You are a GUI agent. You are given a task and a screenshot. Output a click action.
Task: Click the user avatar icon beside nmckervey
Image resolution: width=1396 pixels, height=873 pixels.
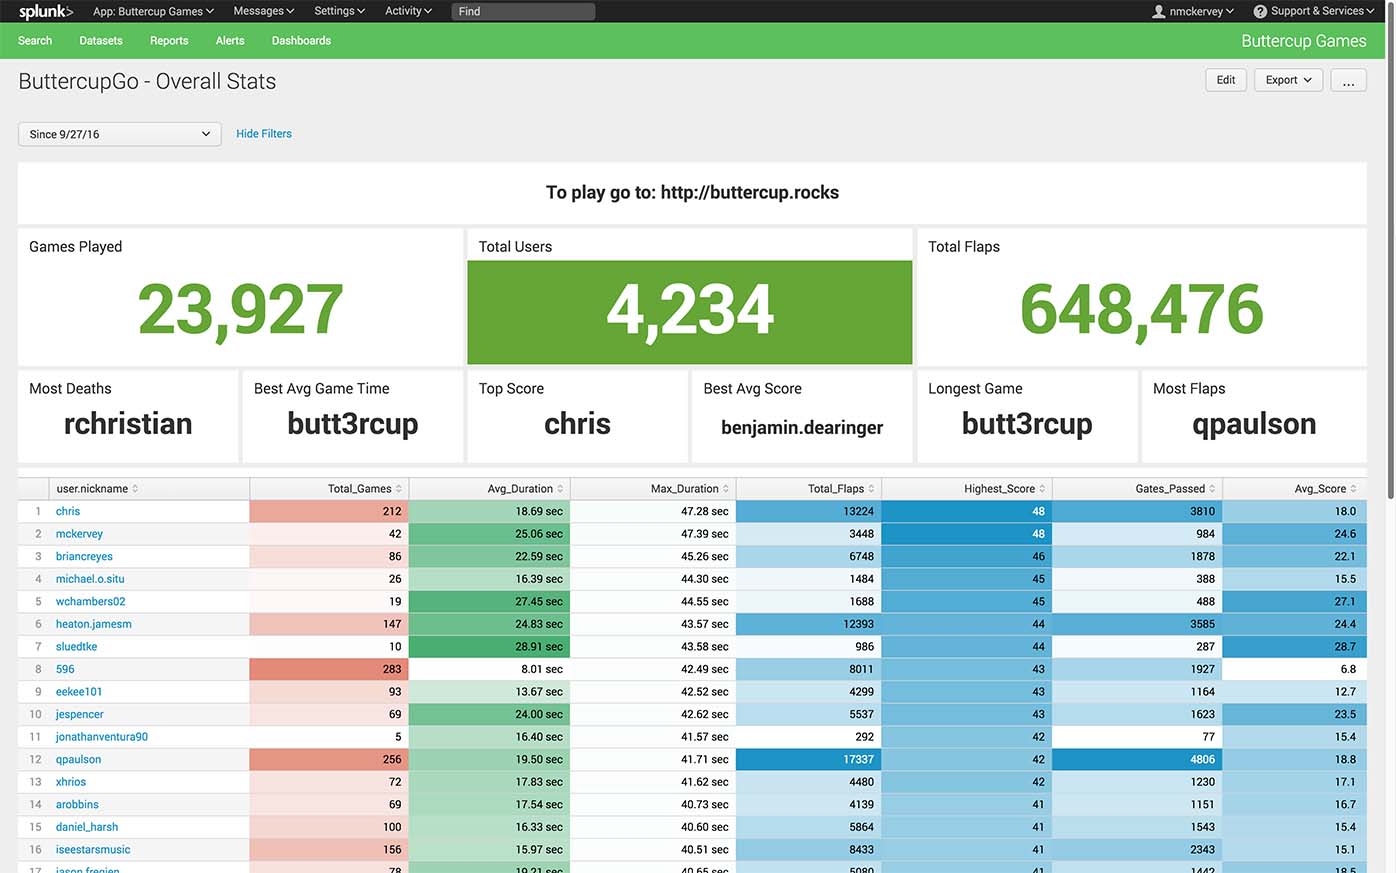click(1158, 12)
